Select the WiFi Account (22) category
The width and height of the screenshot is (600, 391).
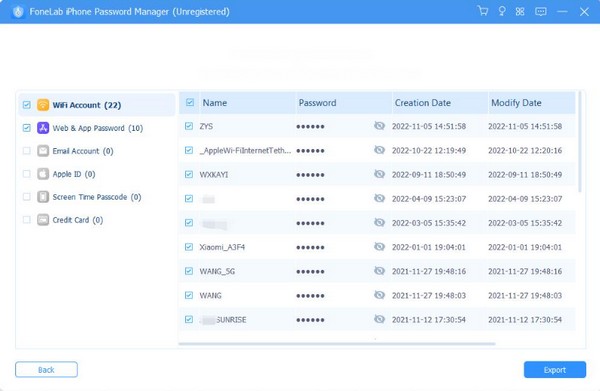tap(97, 105)
